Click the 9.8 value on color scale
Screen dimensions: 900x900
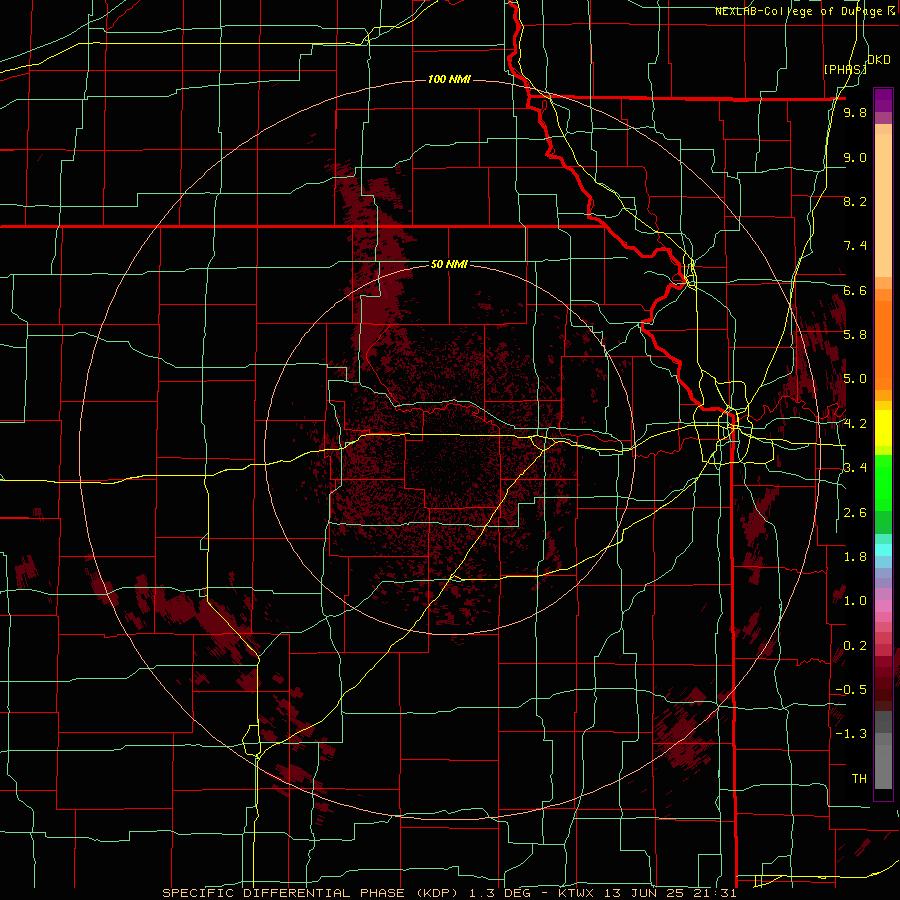(x=855, y=113)
